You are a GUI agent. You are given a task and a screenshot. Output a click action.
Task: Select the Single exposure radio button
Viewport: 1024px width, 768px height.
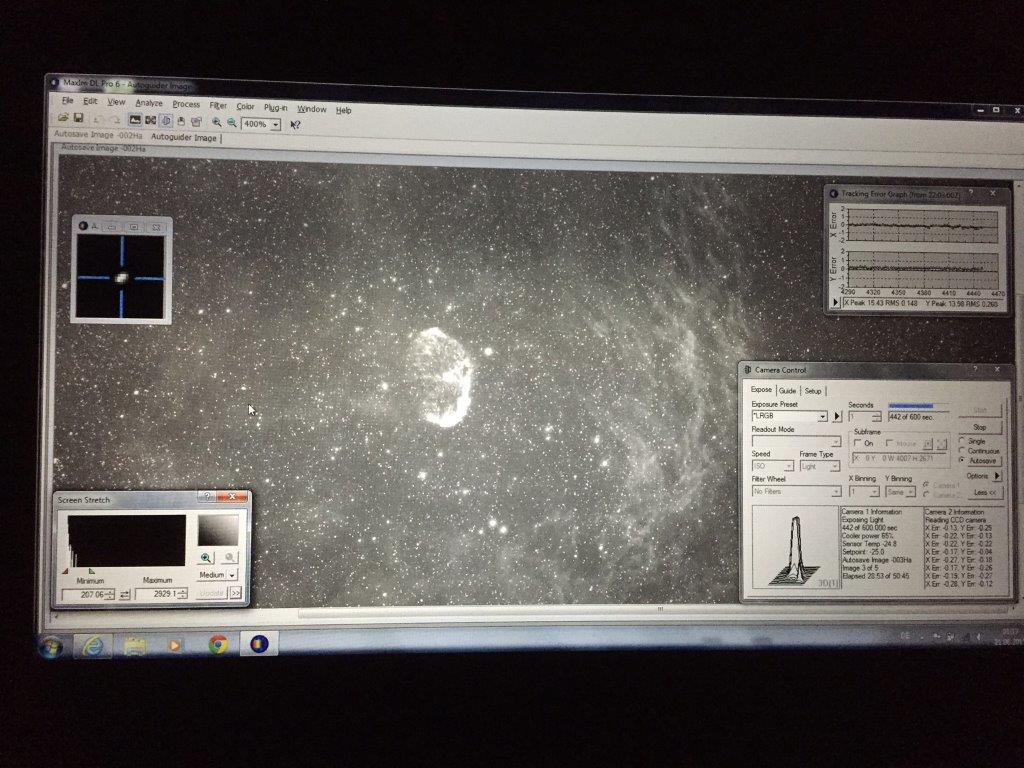[x=961, y=441]
